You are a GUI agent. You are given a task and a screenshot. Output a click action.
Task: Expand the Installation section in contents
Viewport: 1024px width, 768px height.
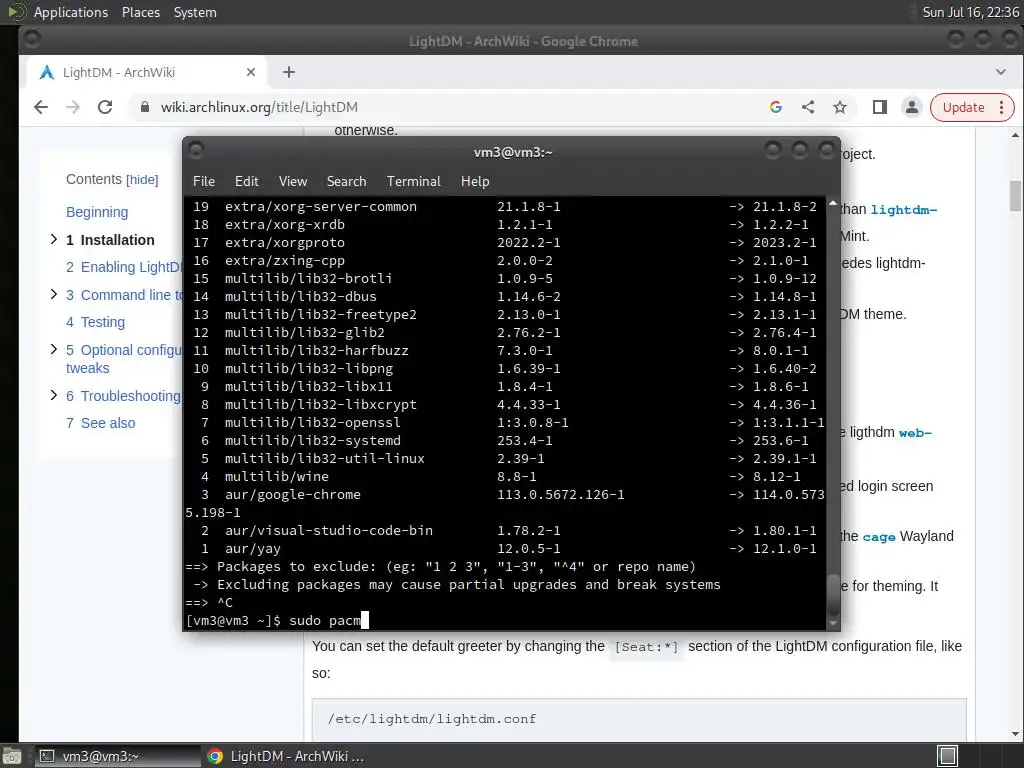[x=54, y=240]
